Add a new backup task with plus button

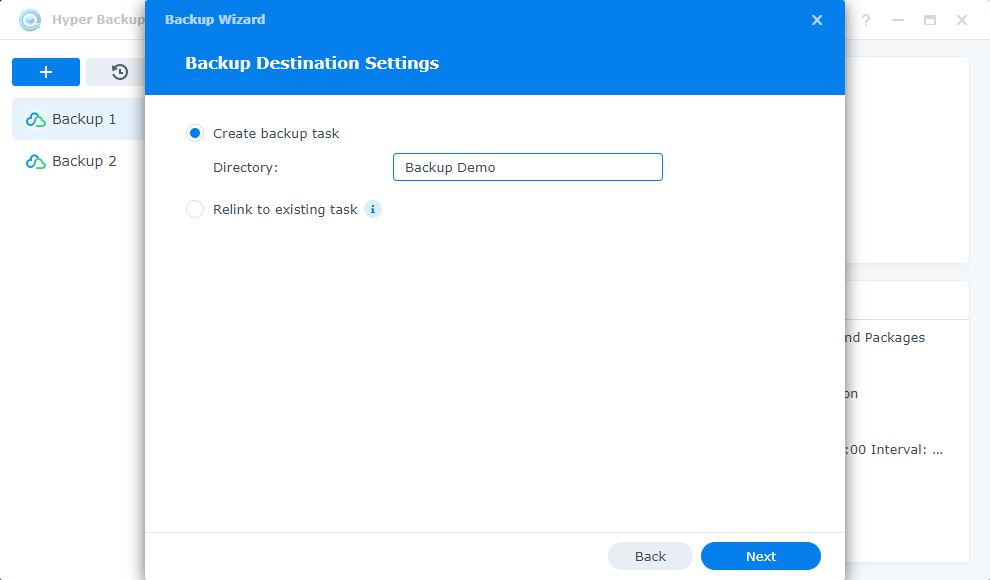46,72
